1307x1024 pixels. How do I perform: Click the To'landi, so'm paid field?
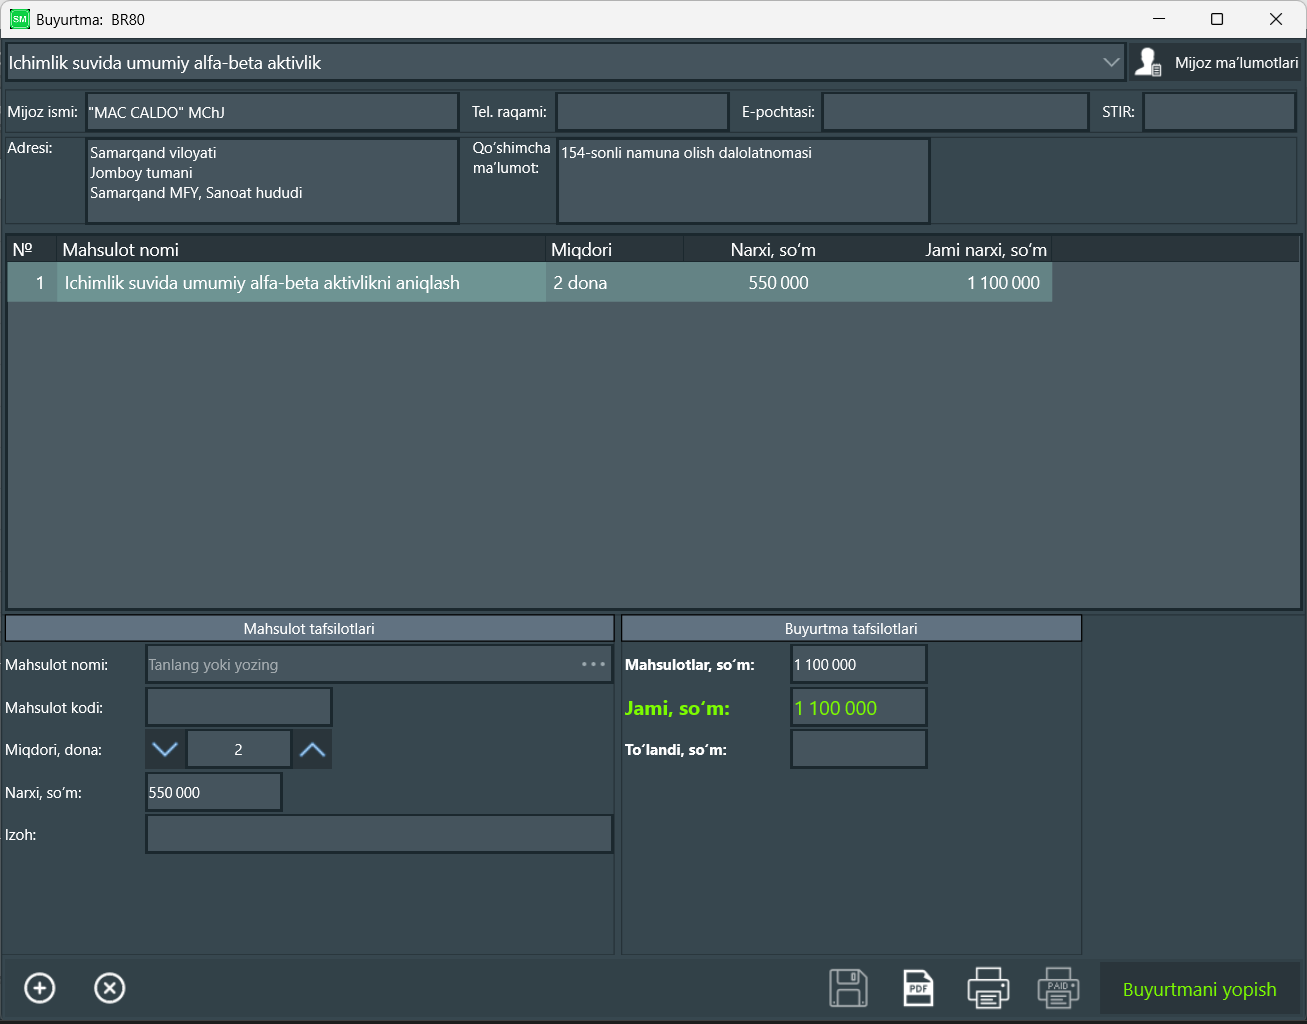click(x=859, y=749)
